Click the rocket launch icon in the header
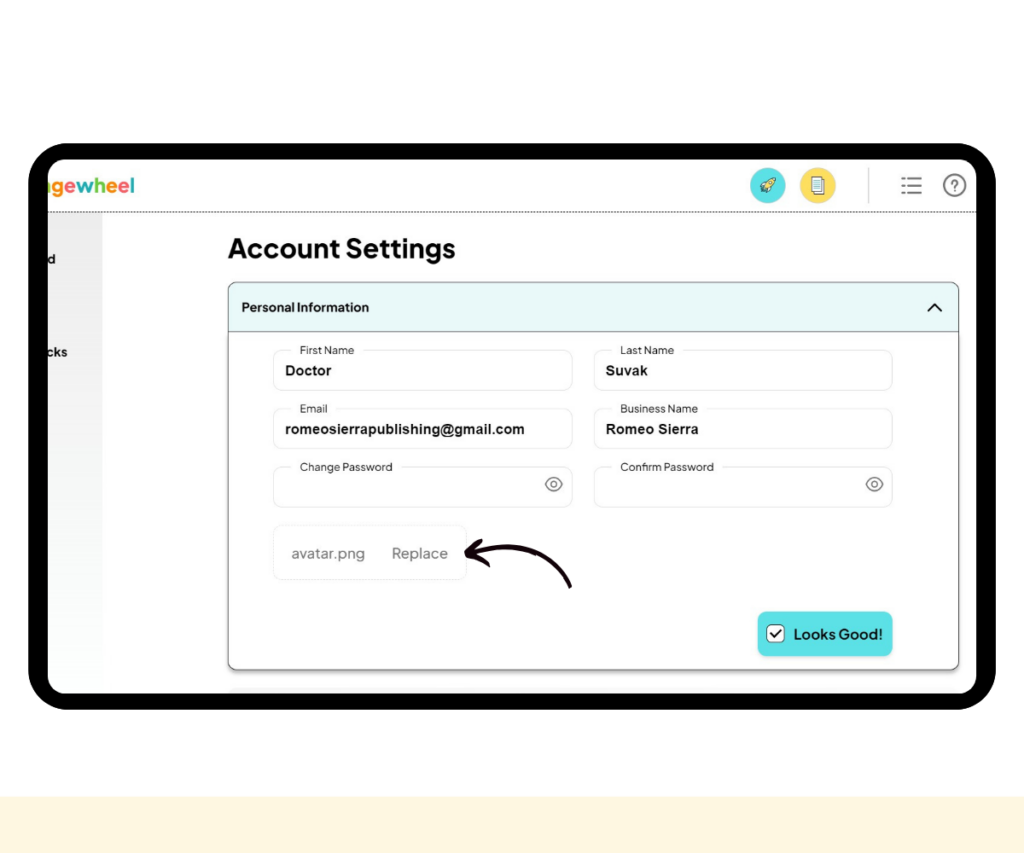Image resolution: width=1024 pixels, height=853 pixels. point(767,185)
